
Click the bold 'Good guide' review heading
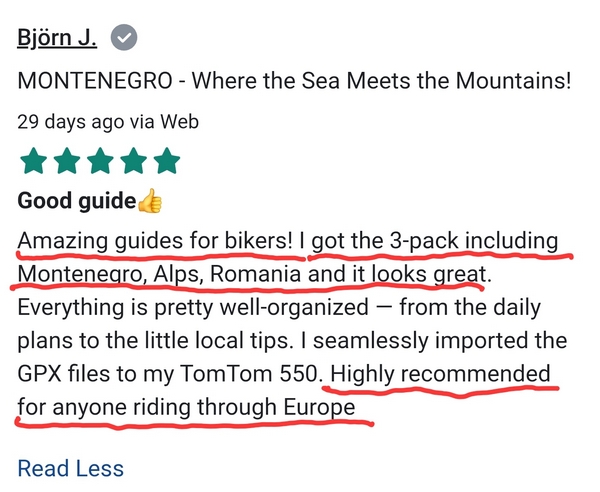[x=77, y=200]
